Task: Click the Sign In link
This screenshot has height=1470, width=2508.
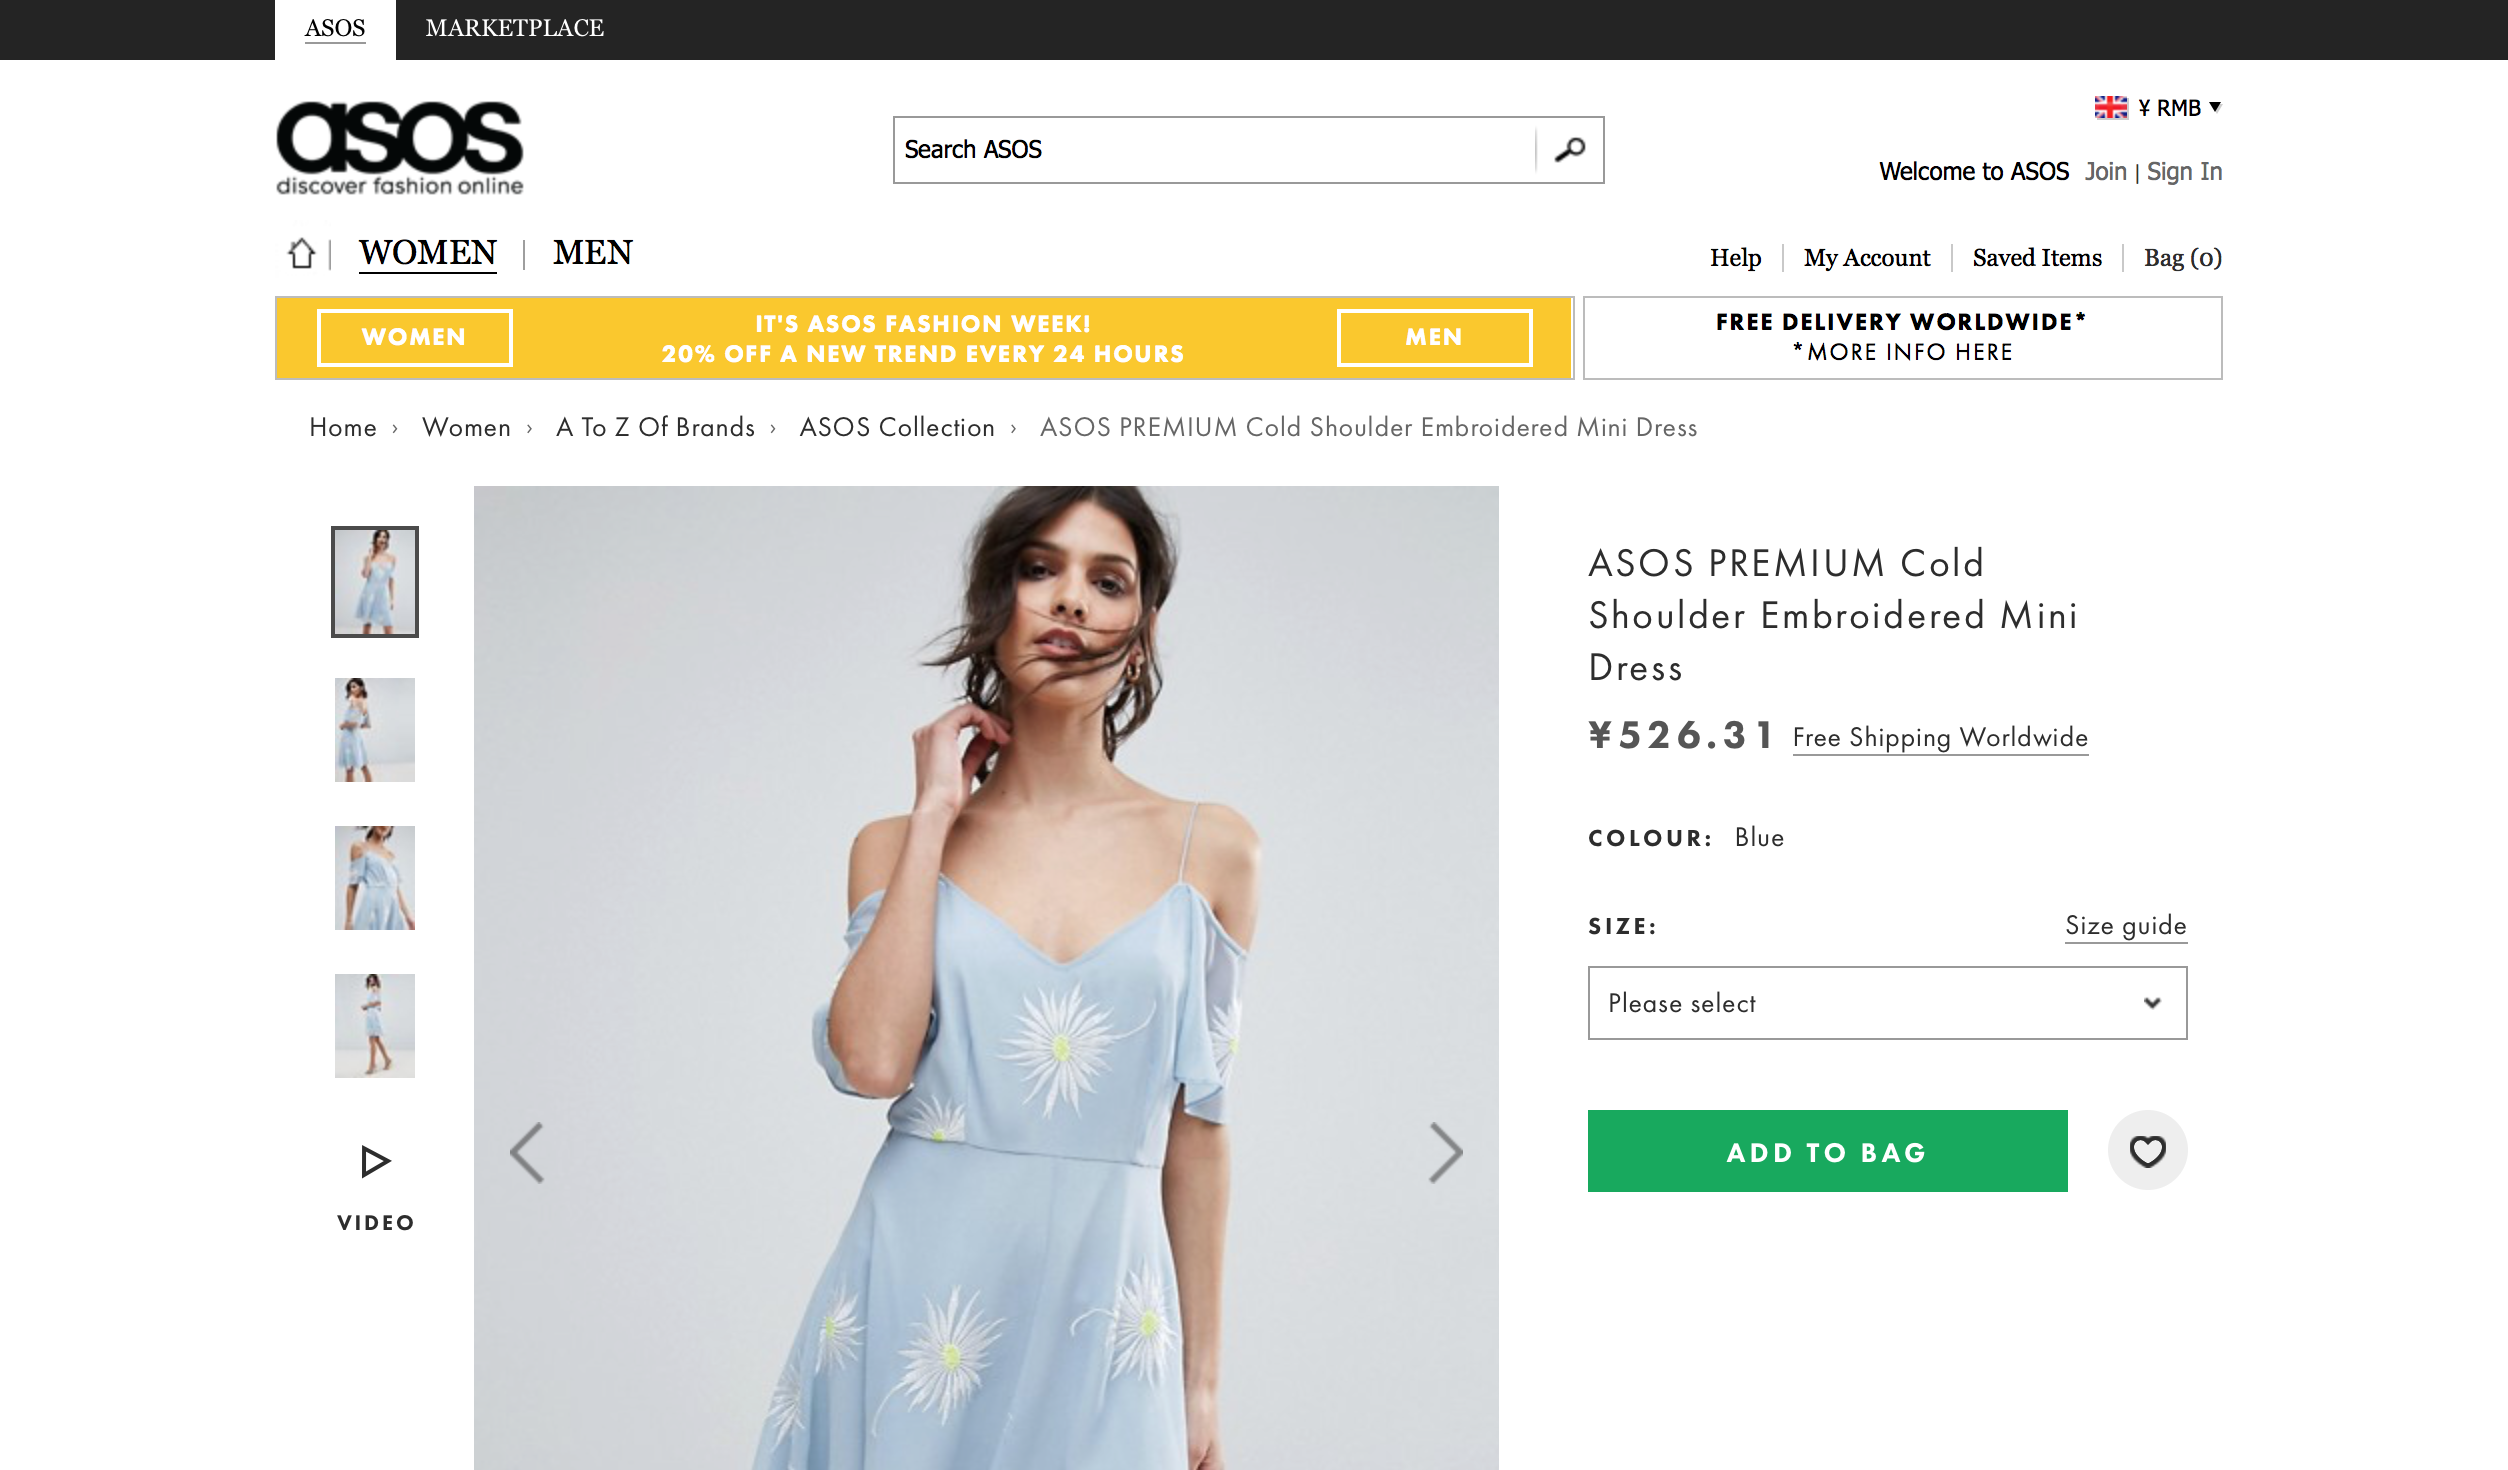Action: 2184,172
